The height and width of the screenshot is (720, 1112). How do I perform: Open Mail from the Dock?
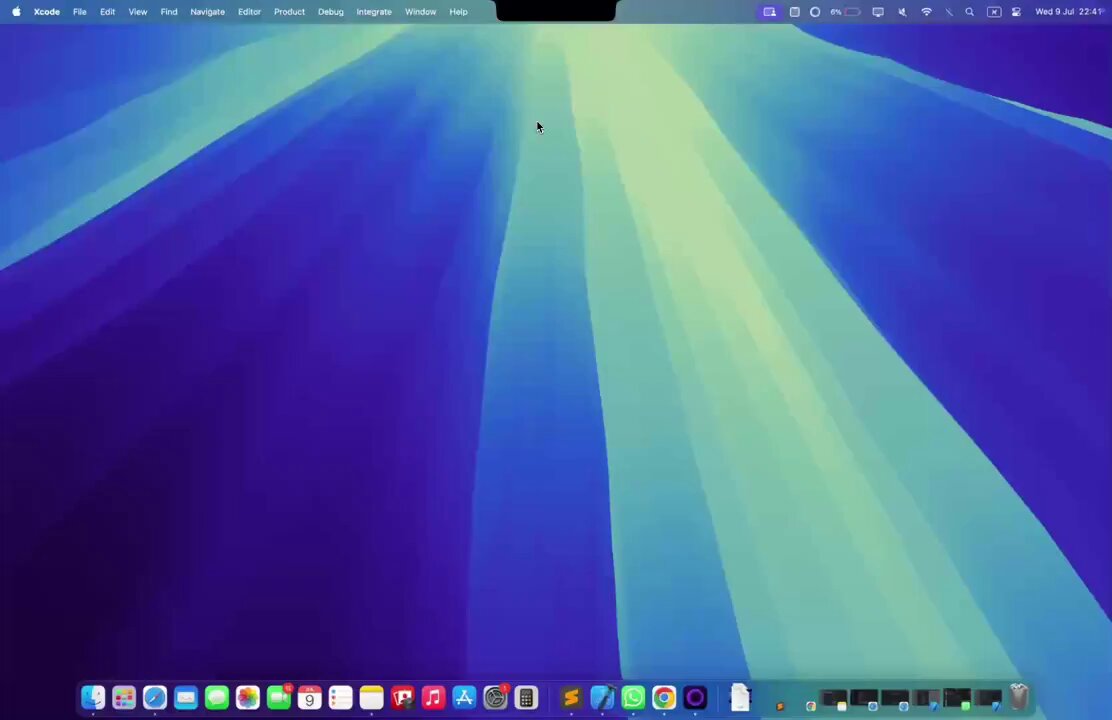click(186, 697)
